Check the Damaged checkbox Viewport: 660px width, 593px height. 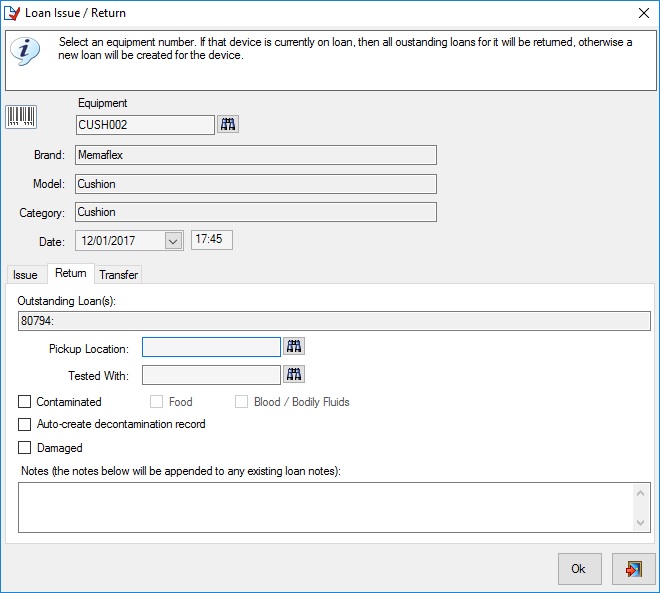point(24,447)
